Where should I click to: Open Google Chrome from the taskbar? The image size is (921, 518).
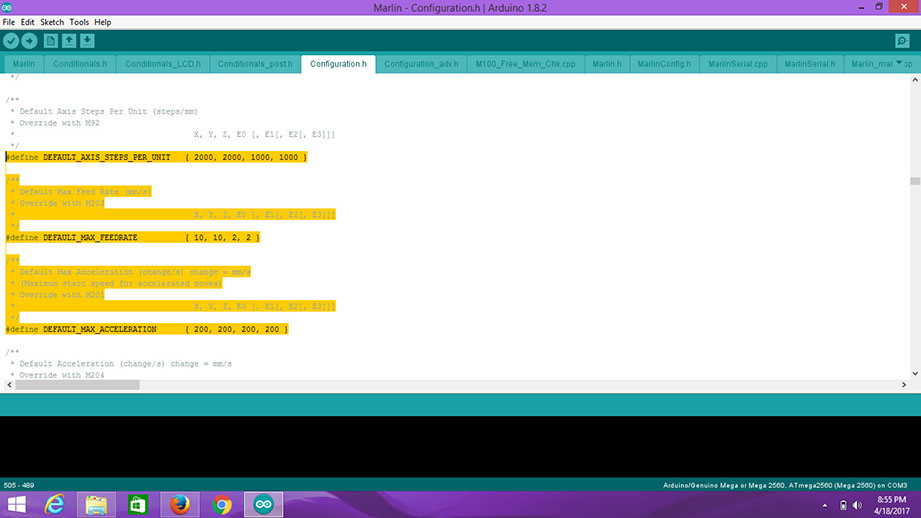pos(222,504)
